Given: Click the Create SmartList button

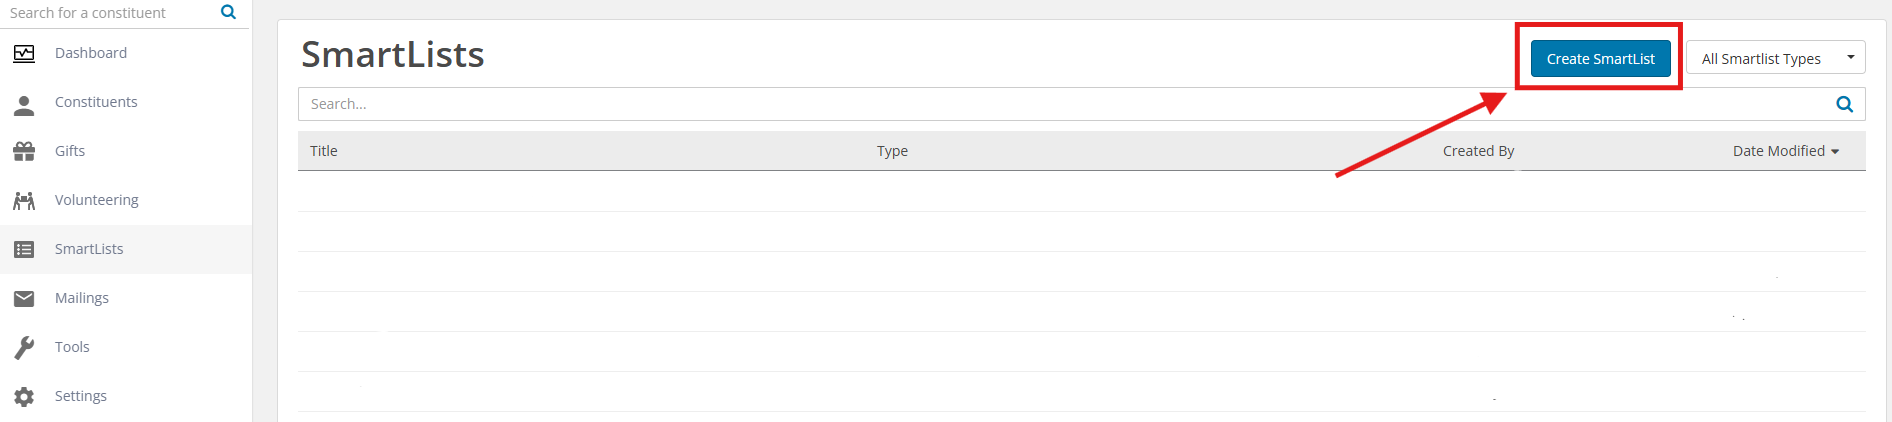Looking at the screenshot, I should [x=1600, y=58].
